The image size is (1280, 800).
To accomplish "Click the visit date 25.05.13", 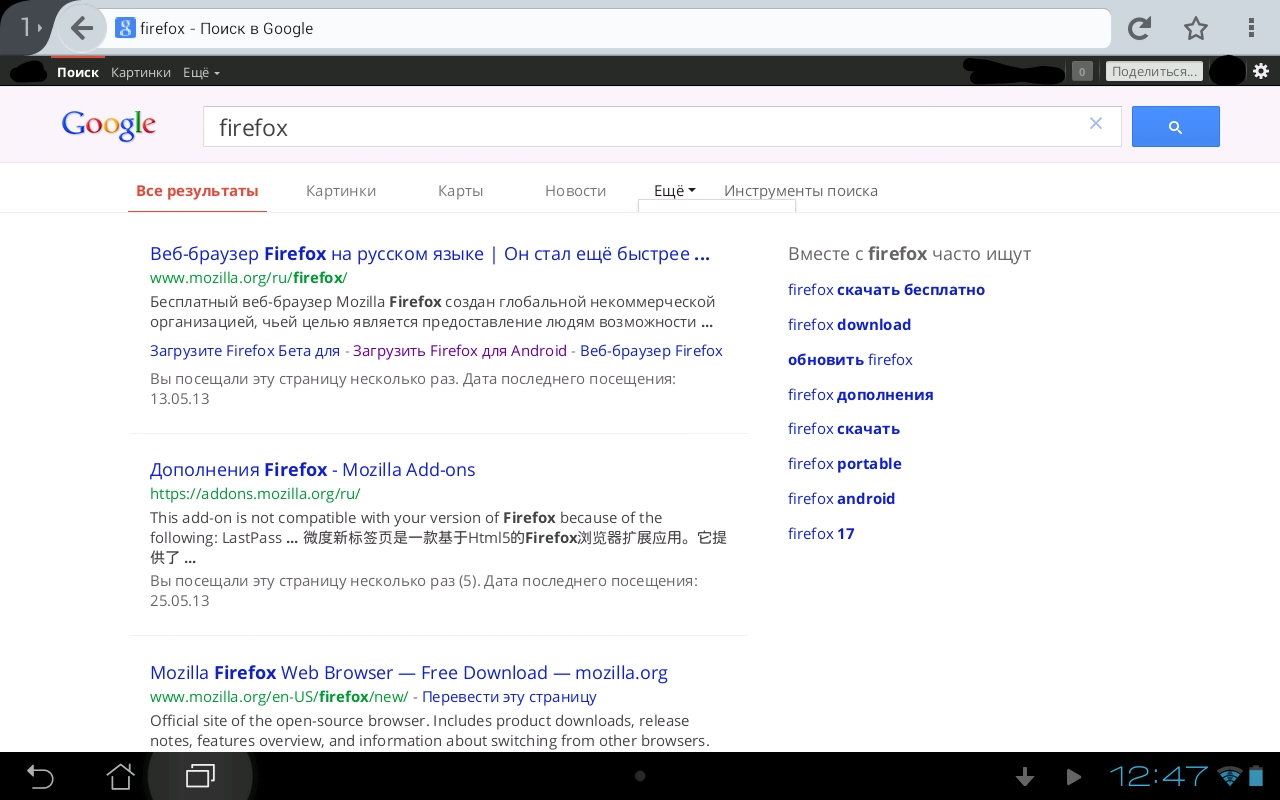I will (x=180, y=601).
